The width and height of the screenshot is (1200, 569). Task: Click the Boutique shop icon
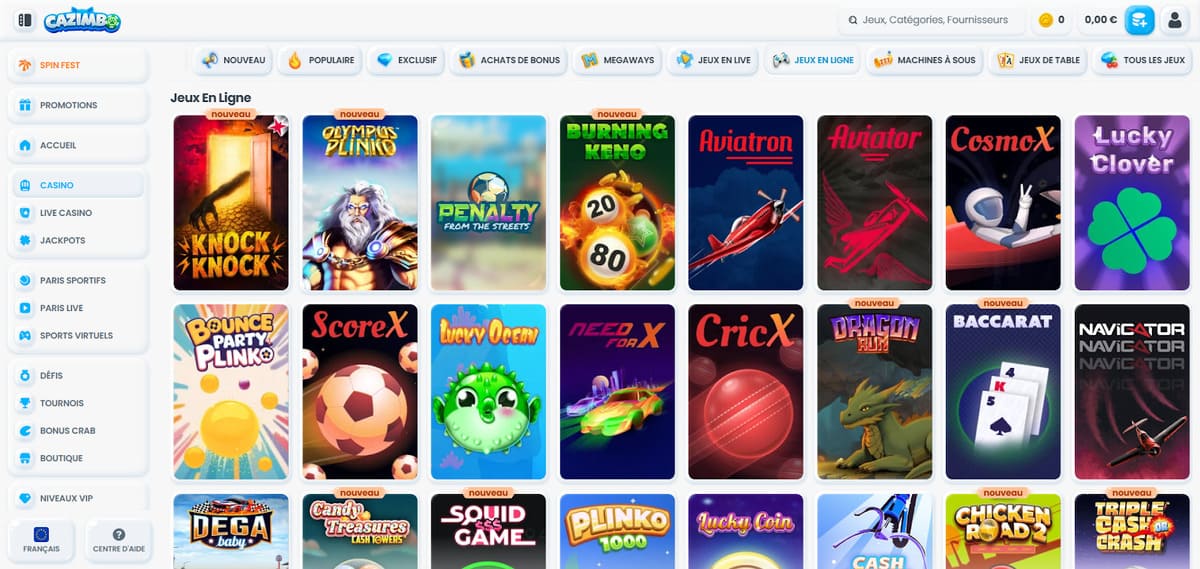click(25, 458)
